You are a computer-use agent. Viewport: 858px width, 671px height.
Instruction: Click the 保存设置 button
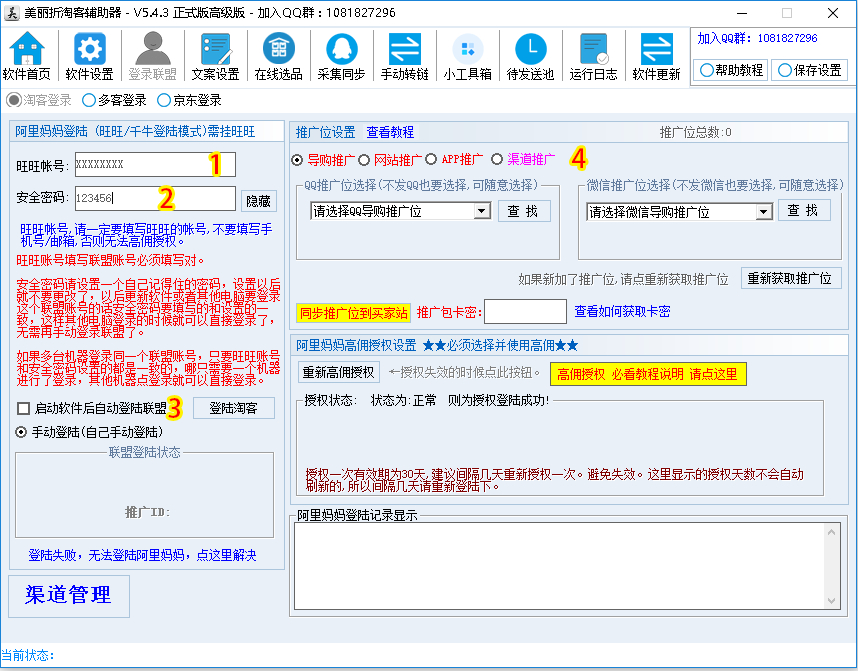pos(809,71)
